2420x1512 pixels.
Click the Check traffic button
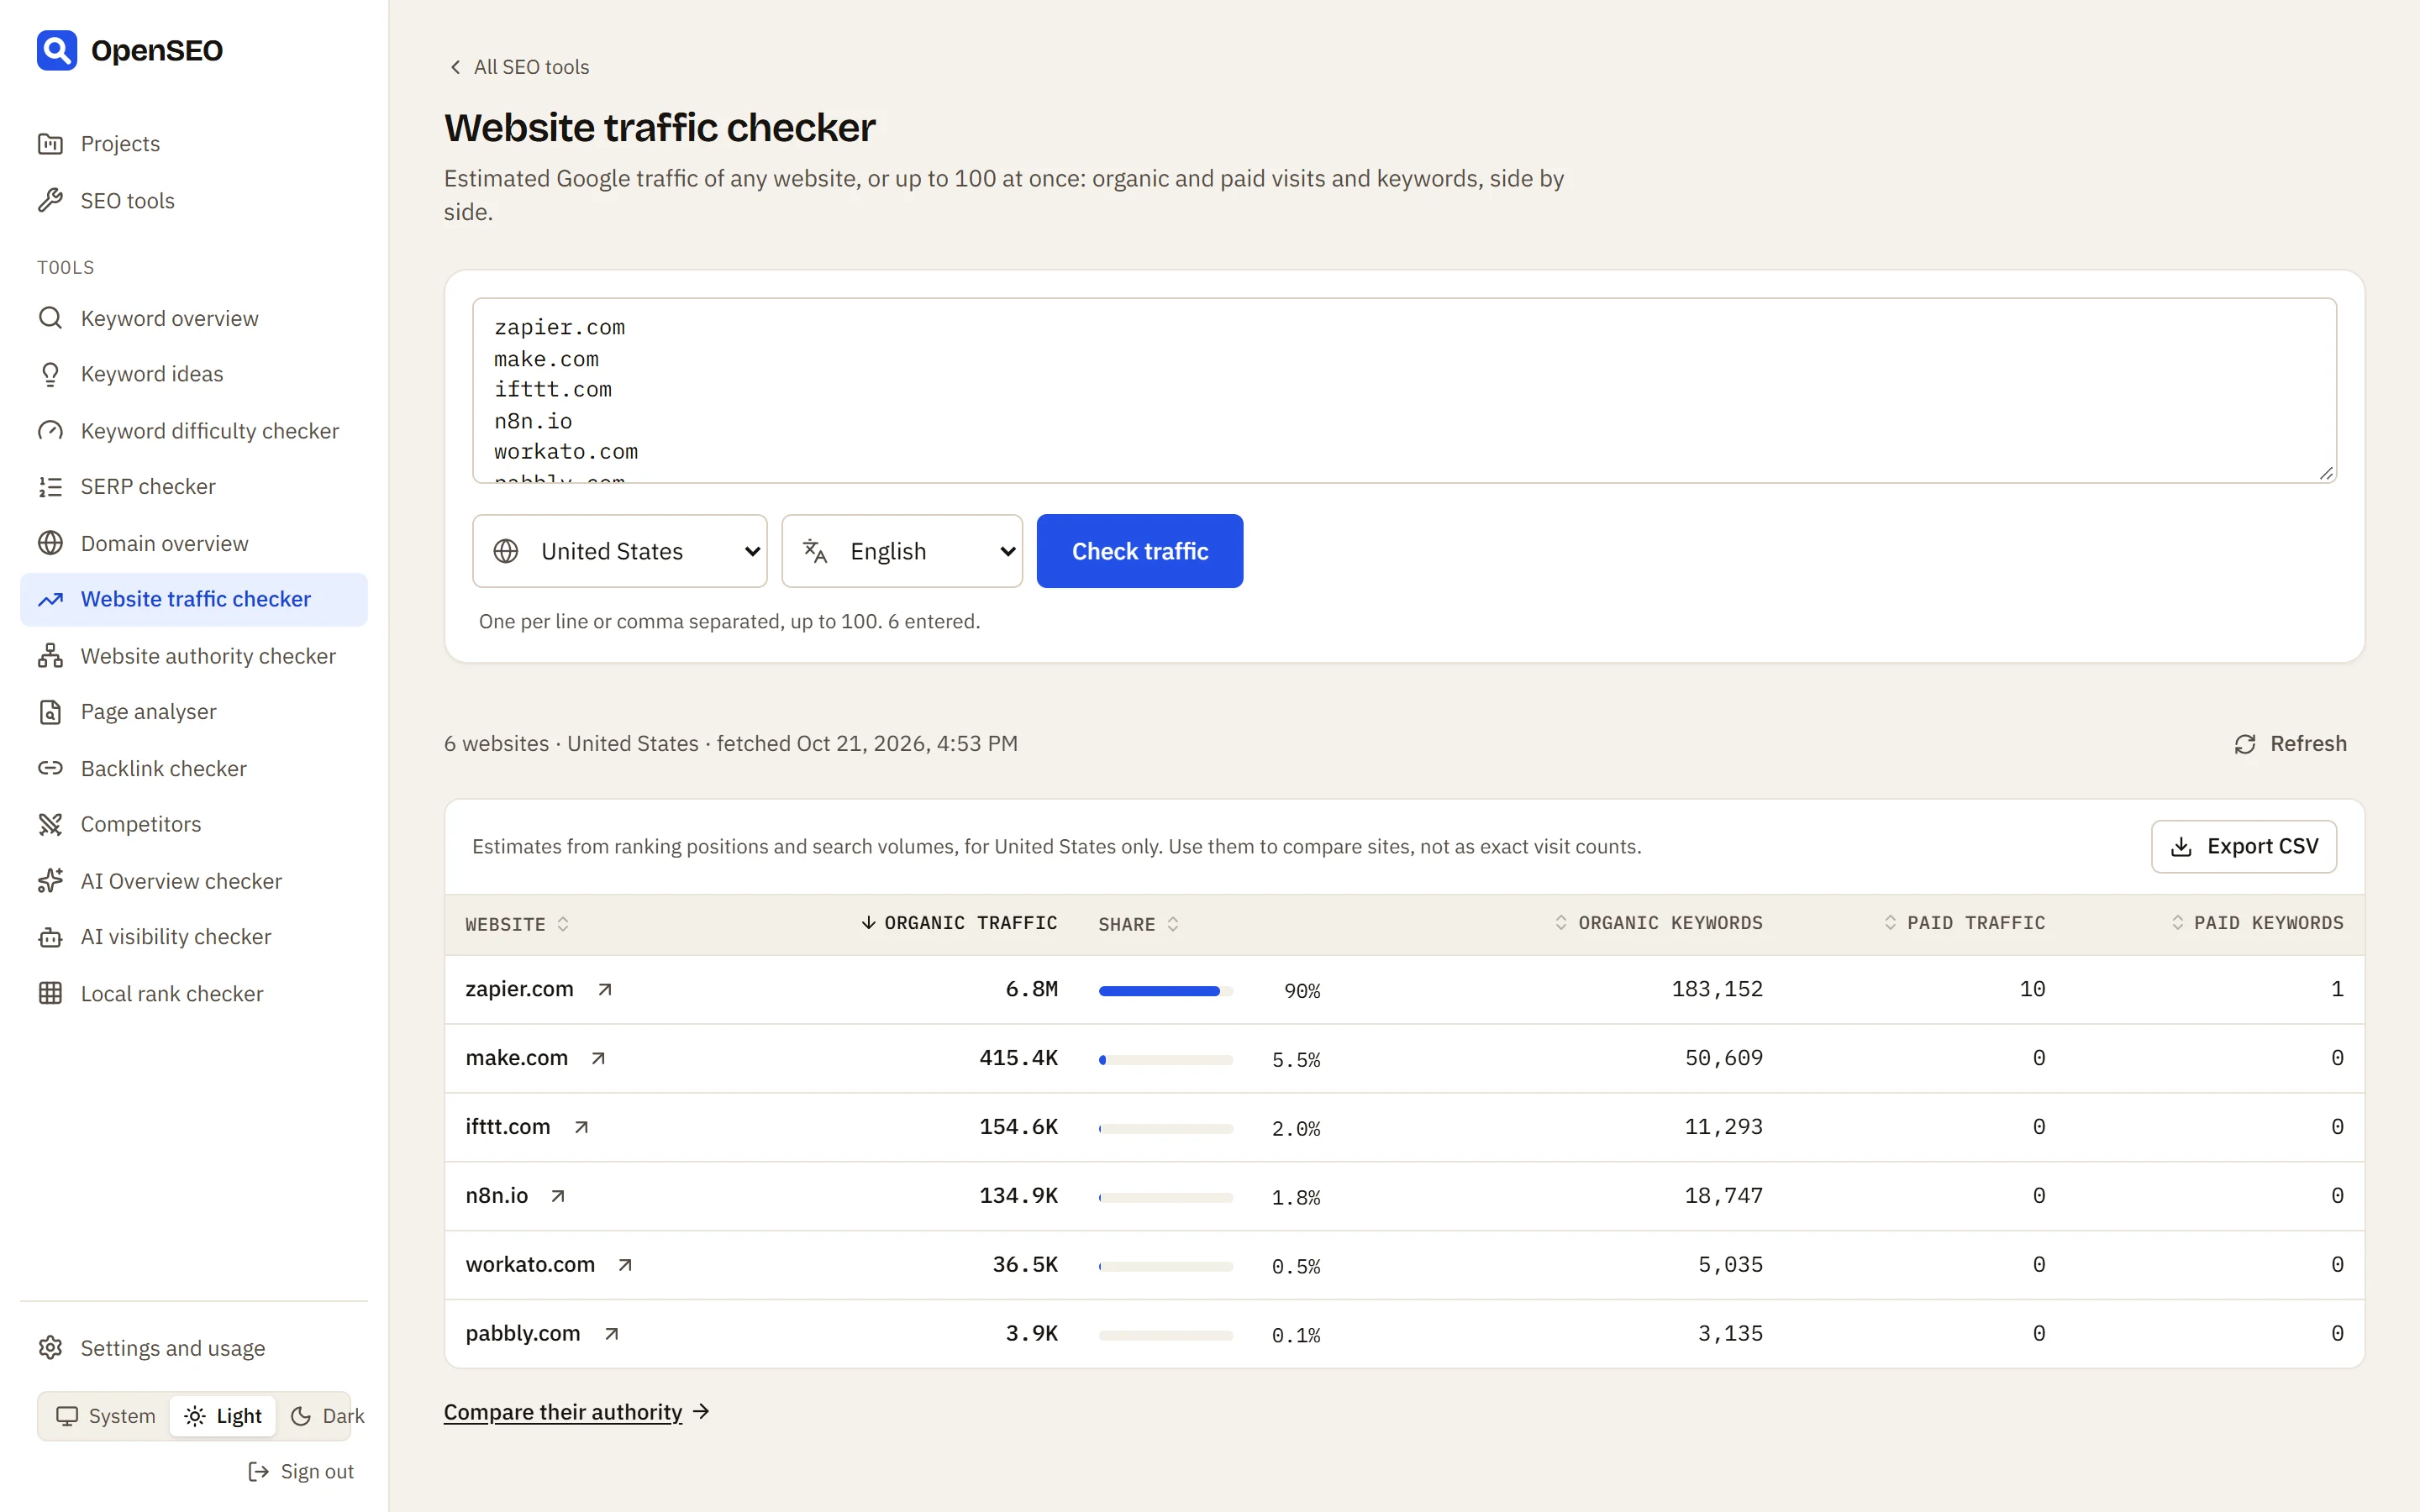[1140, 551]
